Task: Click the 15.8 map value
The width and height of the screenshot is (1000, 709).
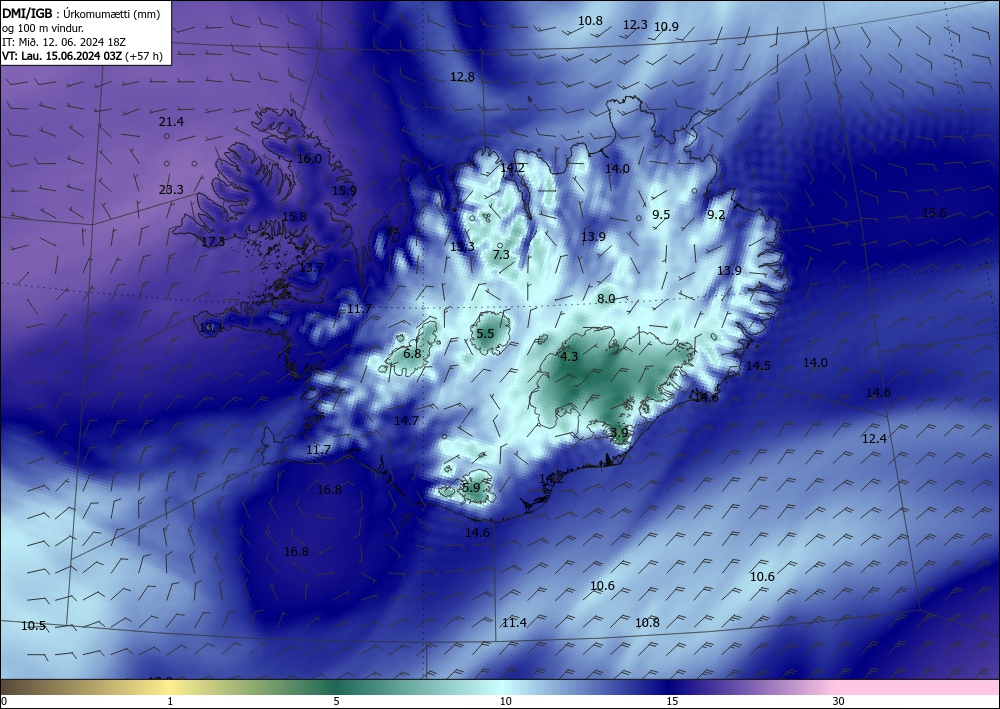Action: pyautogui.click(x=294, y=216)
